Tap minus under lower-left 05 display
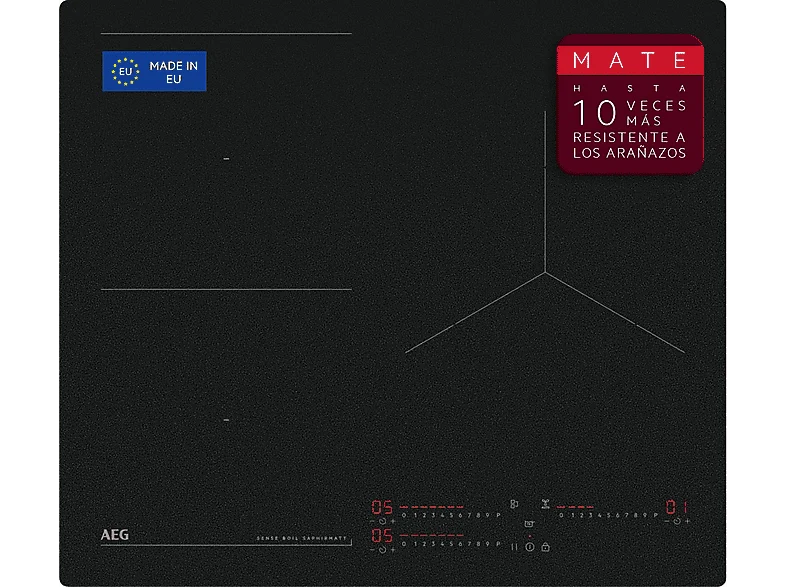This screenshot has width=786, height=587. click(372, 550)
